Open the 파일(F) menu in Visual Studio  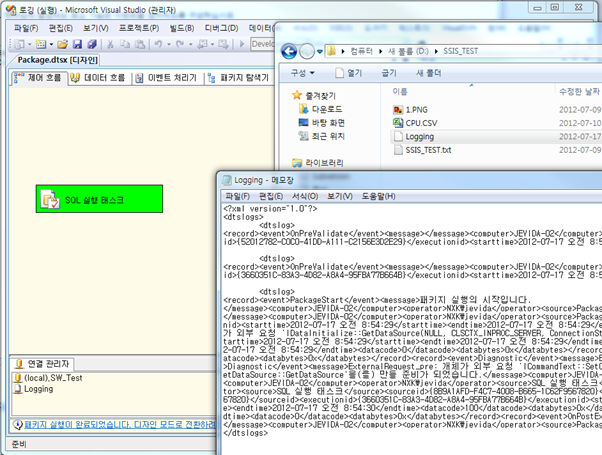pos(26,28)
